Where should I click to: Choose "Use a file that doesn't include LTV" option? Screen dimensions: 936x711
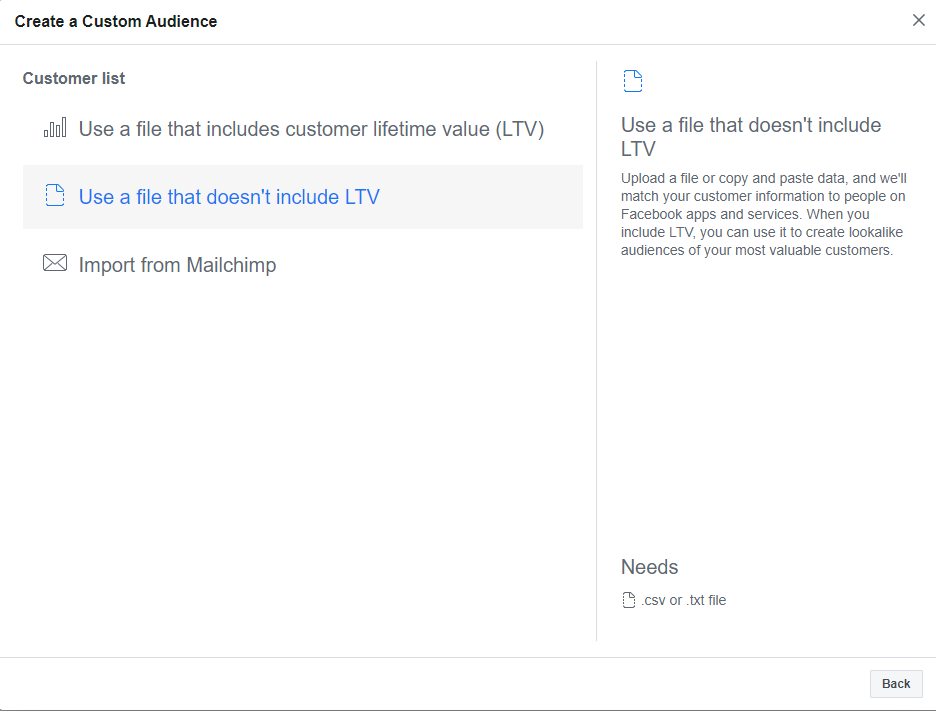(229, 197)
